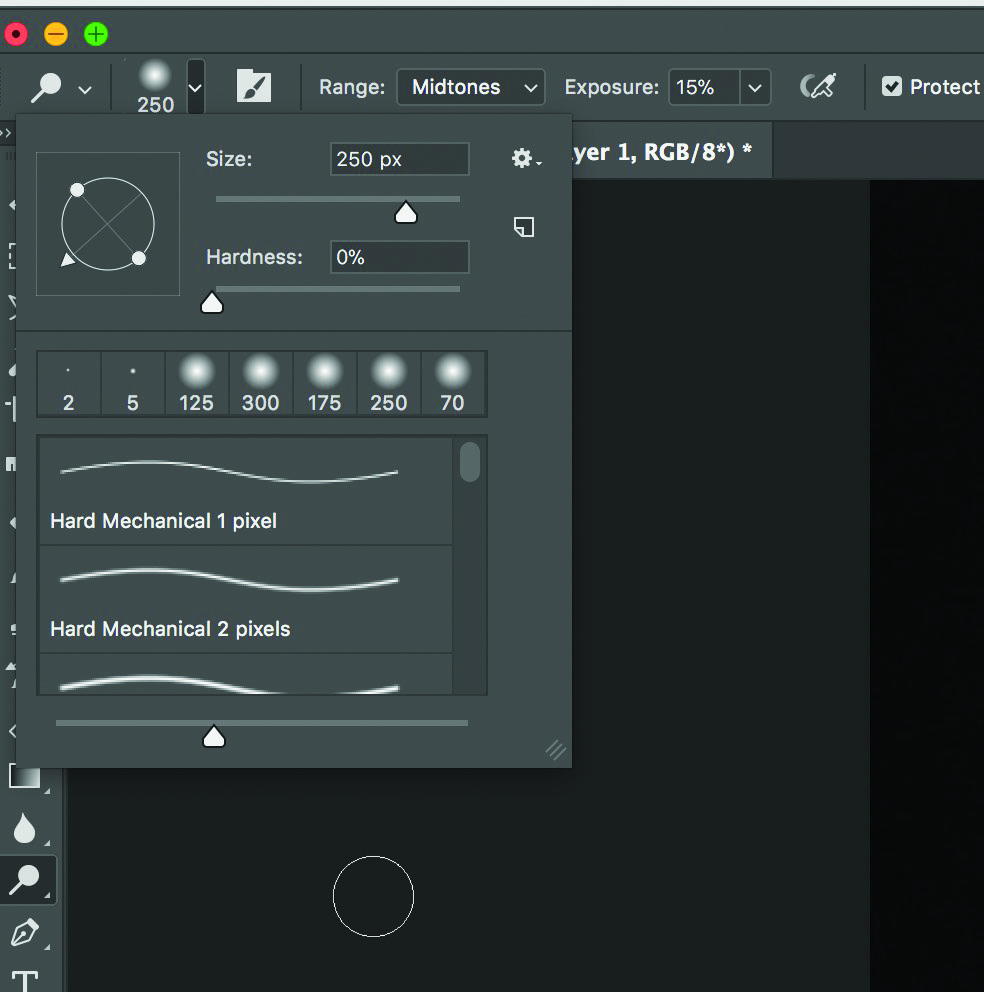Open the Range Midtones dropdown
Viewport: 984px width, 992px height.
(x=471, y=87)
